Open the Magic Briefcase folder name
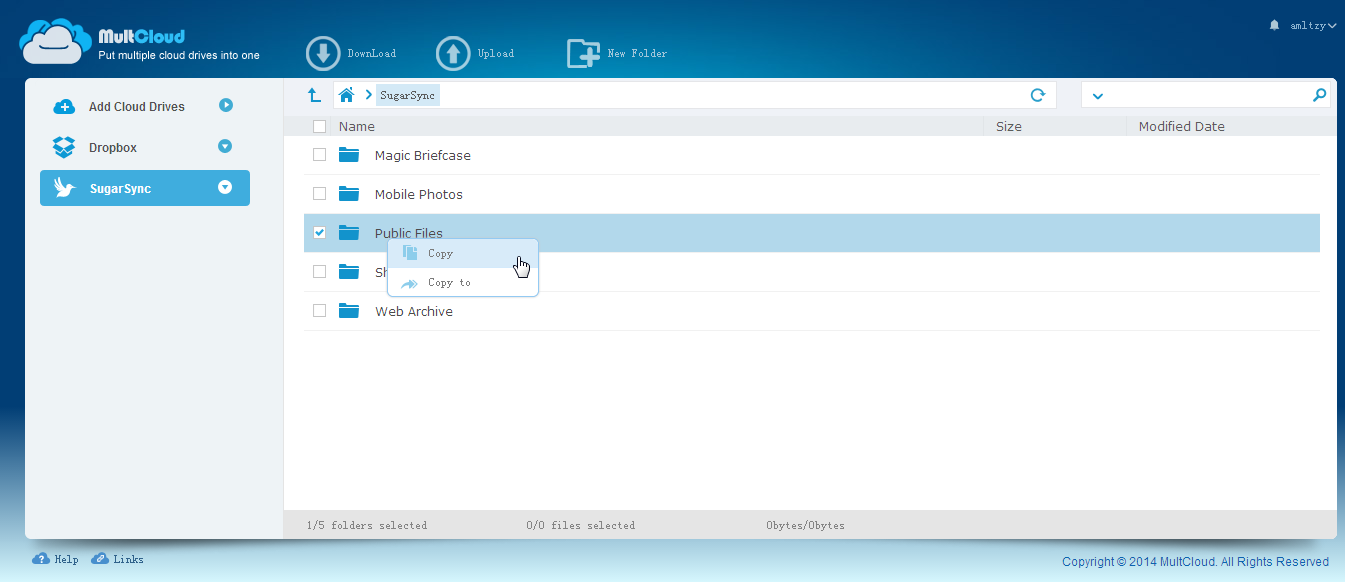This screenshot has width=1345, height=582. [x=423, y=155]
